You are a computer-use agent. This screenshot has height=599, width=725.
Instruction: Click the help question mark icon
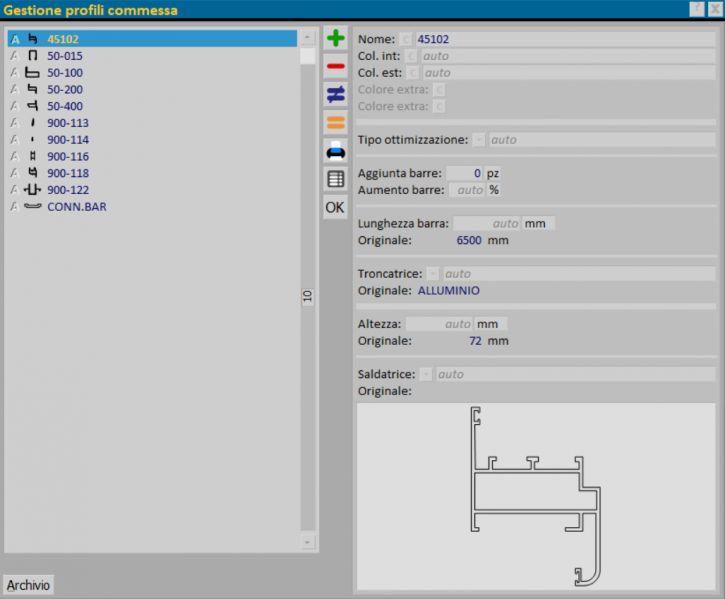[x=696, y=9]
